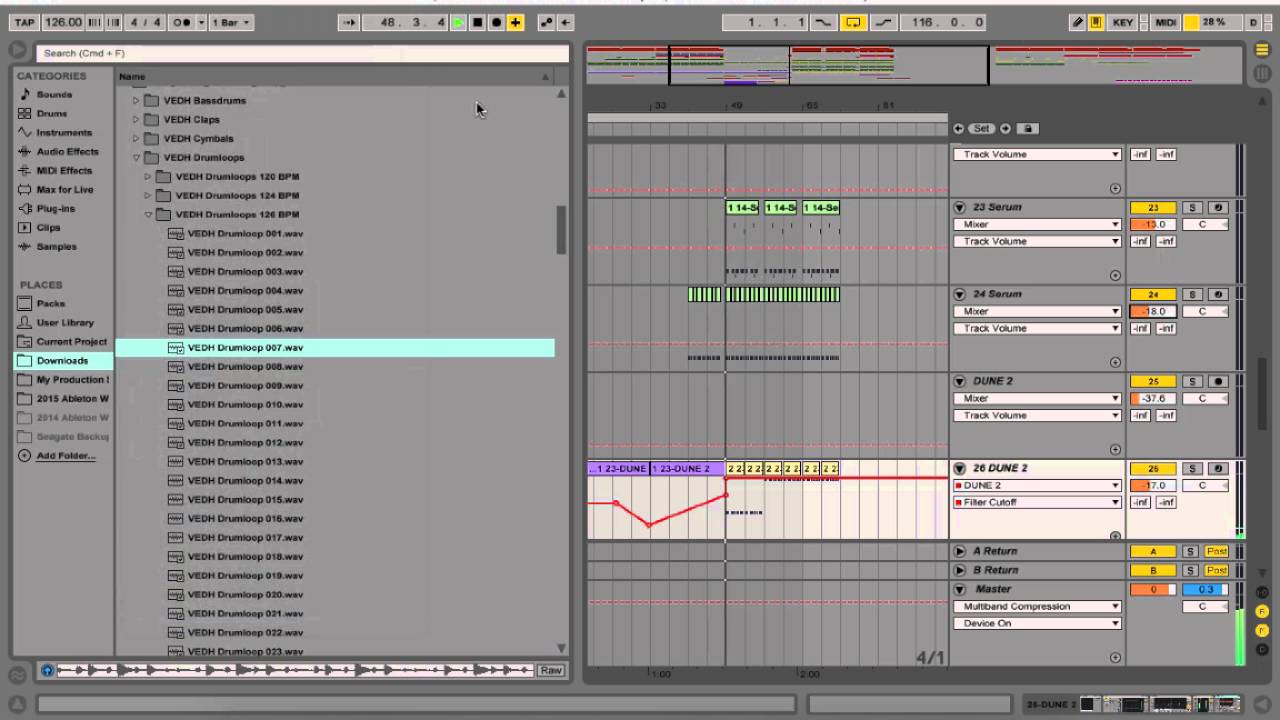Toggle track 25 DUNE 2 activator

[x=1153, y=382]
